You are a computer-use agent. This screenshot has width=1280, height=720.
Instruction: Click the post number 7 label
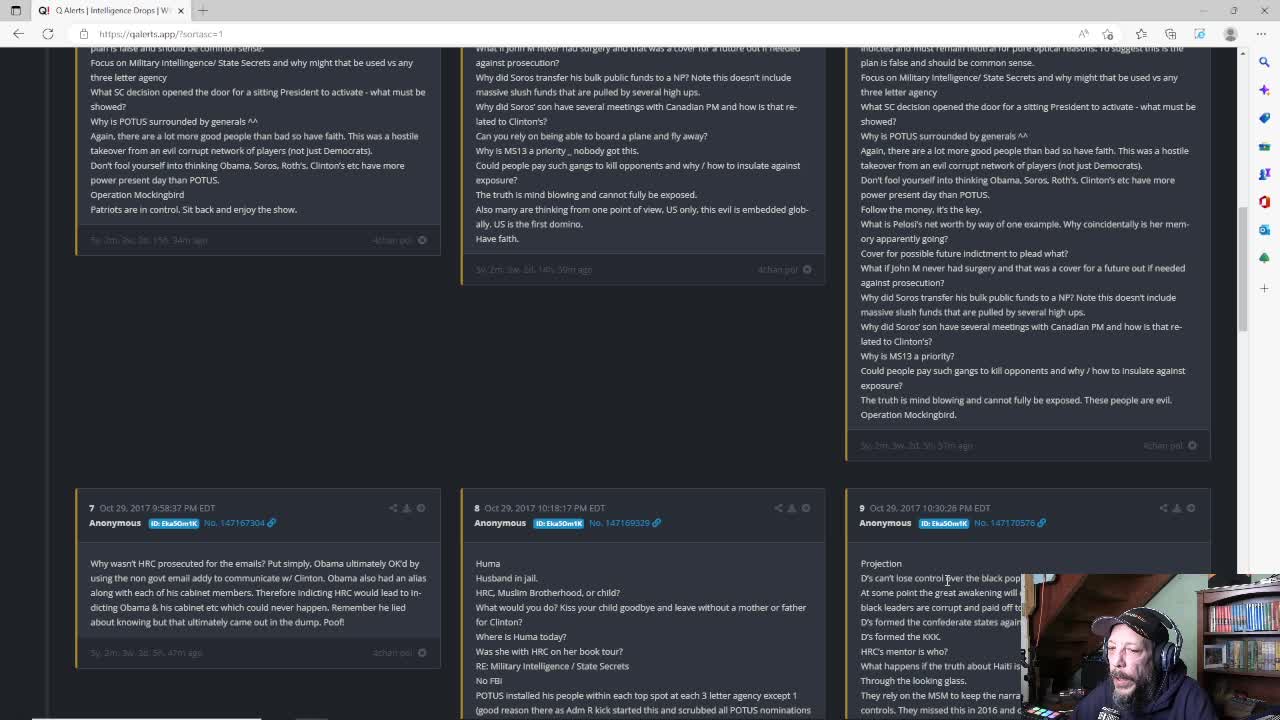coord(91,508)
